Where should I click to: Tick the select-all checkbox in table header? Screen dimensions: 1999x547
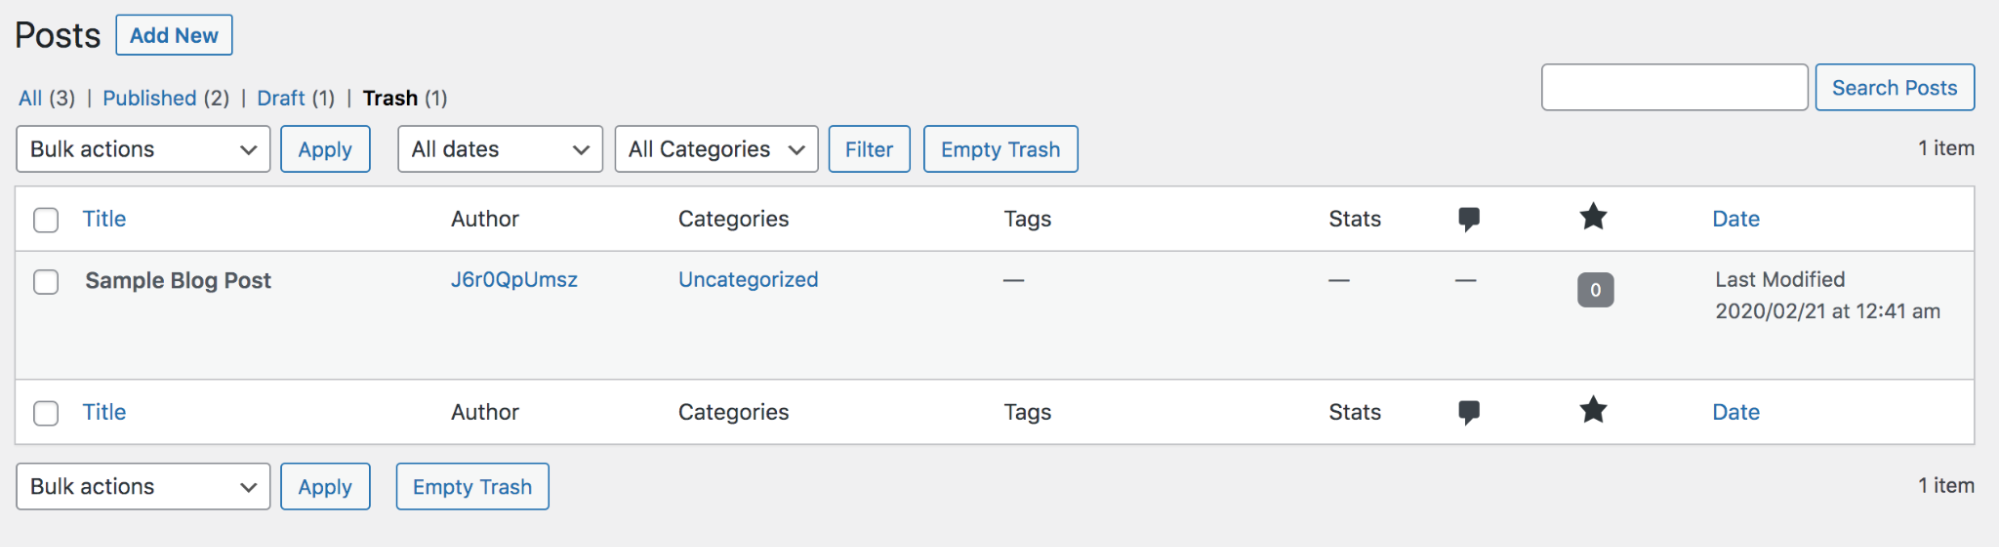46,220
